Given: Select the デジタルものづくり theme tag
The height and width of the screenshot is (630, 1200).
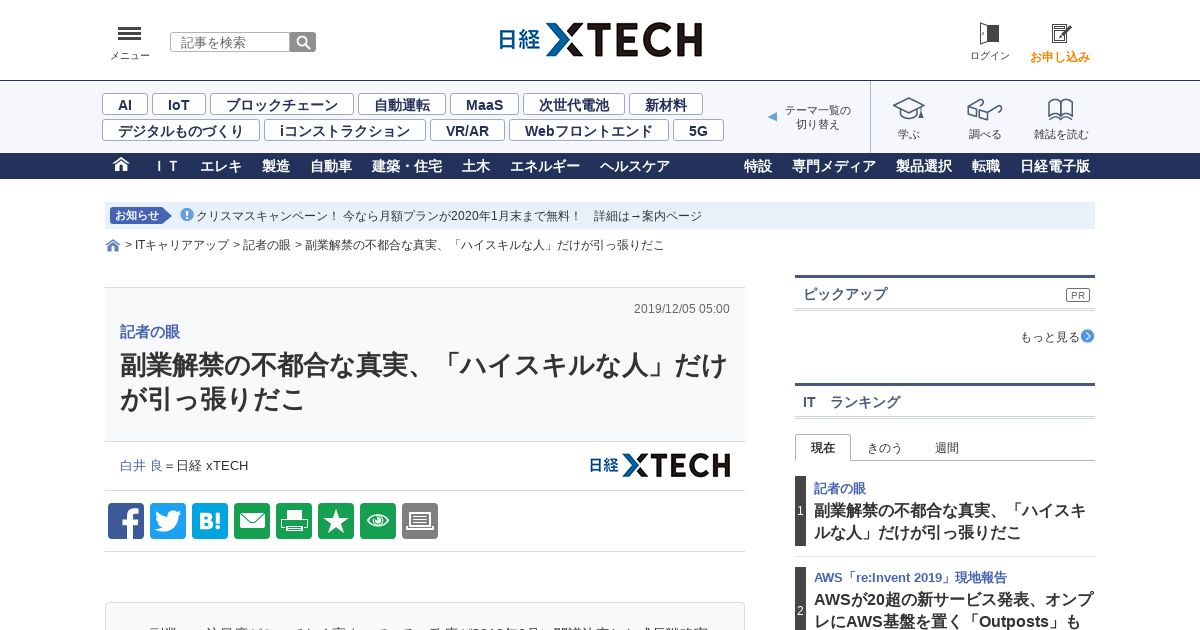Looking at the screenshot, I should pyautogui.click(x=181, y=130).
